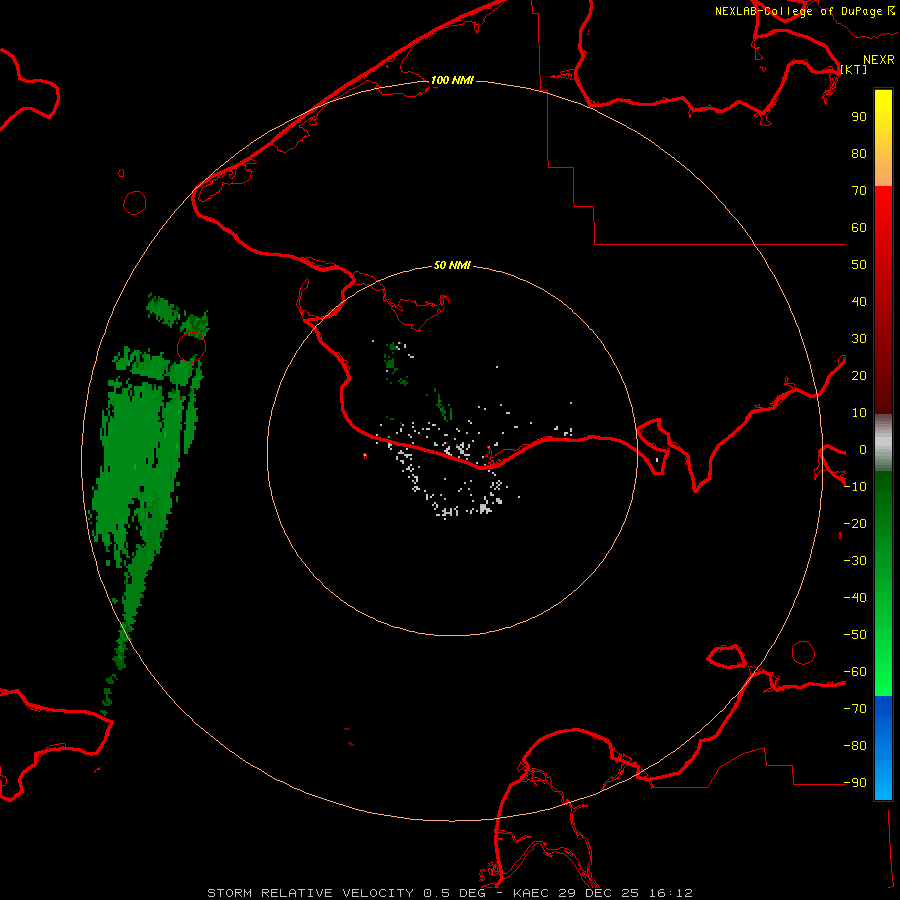Click the positive 50 value on velocity scale

859,265
